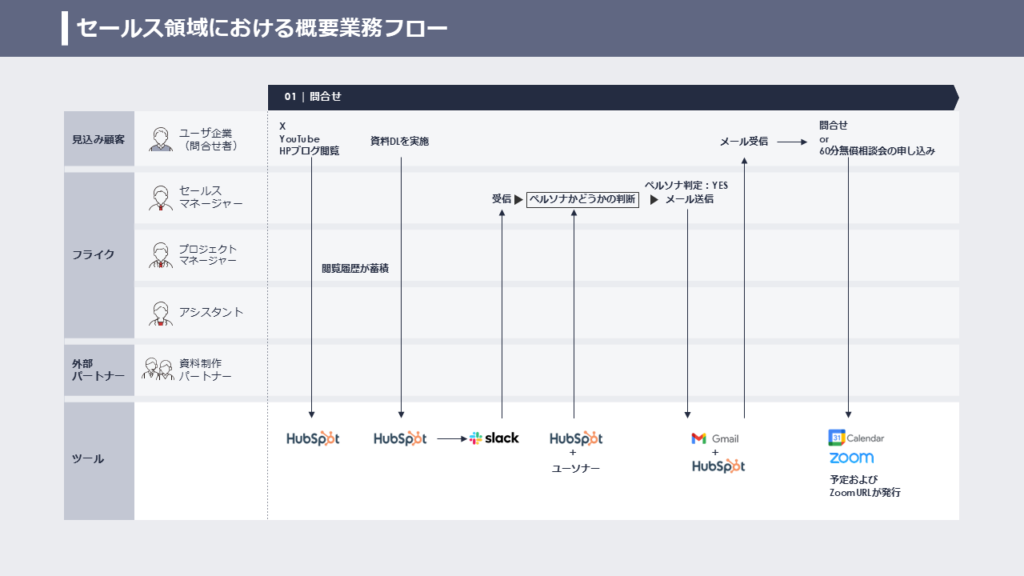Image resolution: width=1024 pixels, height=576 pixels.
Task: Click the Slack logo
Action: [494, 438]
